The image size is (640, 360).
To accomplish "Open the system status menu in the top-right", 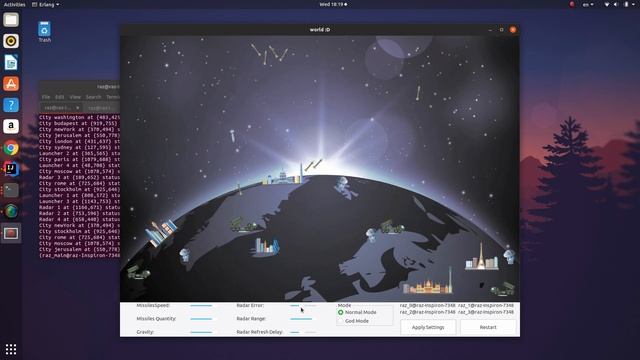I will 620,4.
